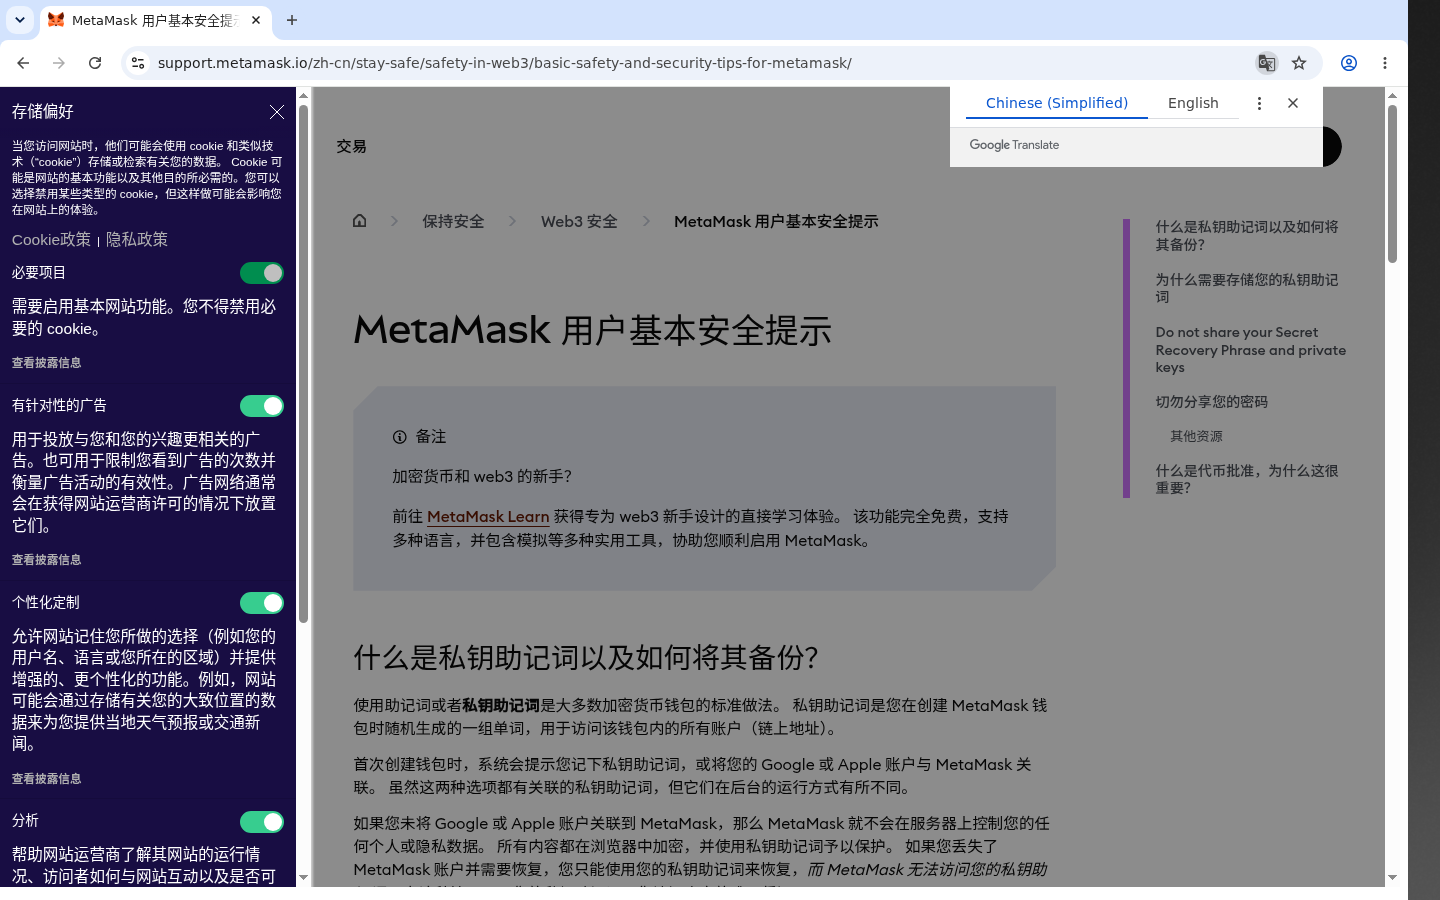The width and height of the screenshot is (1440, 900).
Task: Select the English translate tab
Action: (1193, 103)
